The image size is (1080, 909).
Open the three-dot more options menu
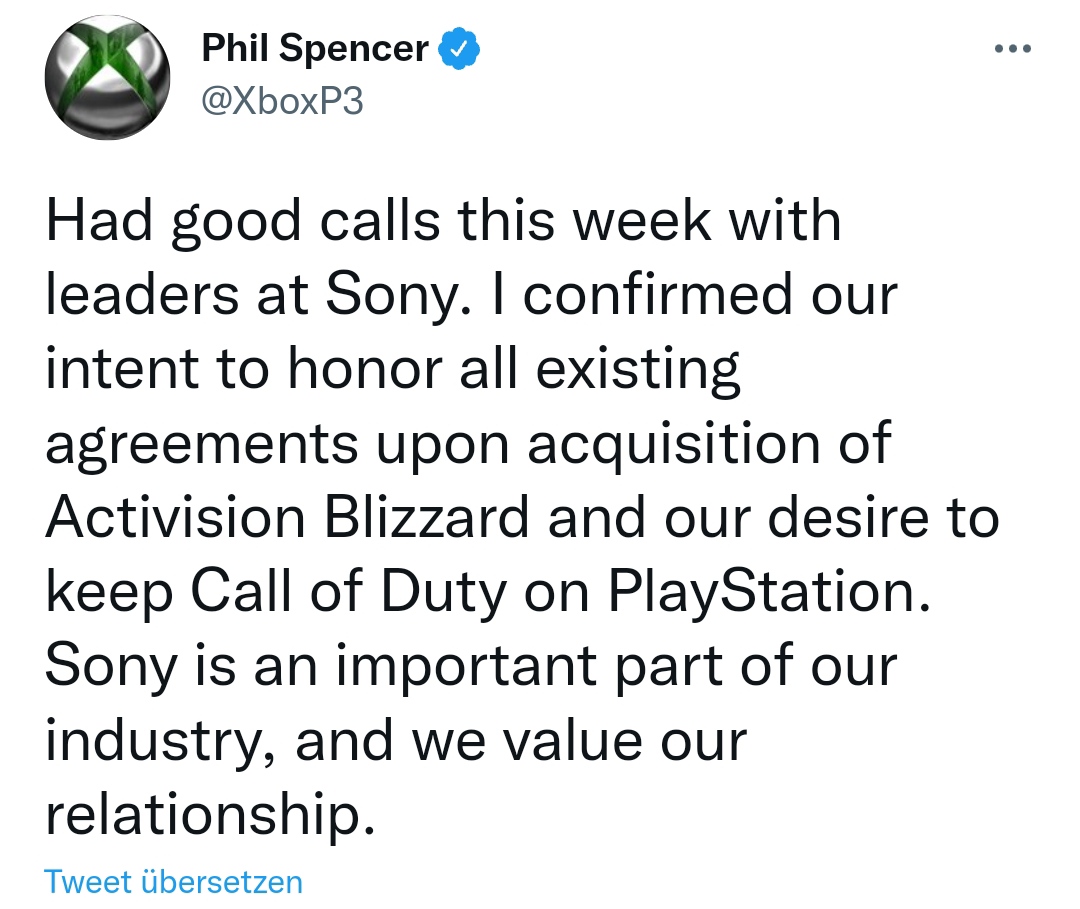coord(1012,49)
